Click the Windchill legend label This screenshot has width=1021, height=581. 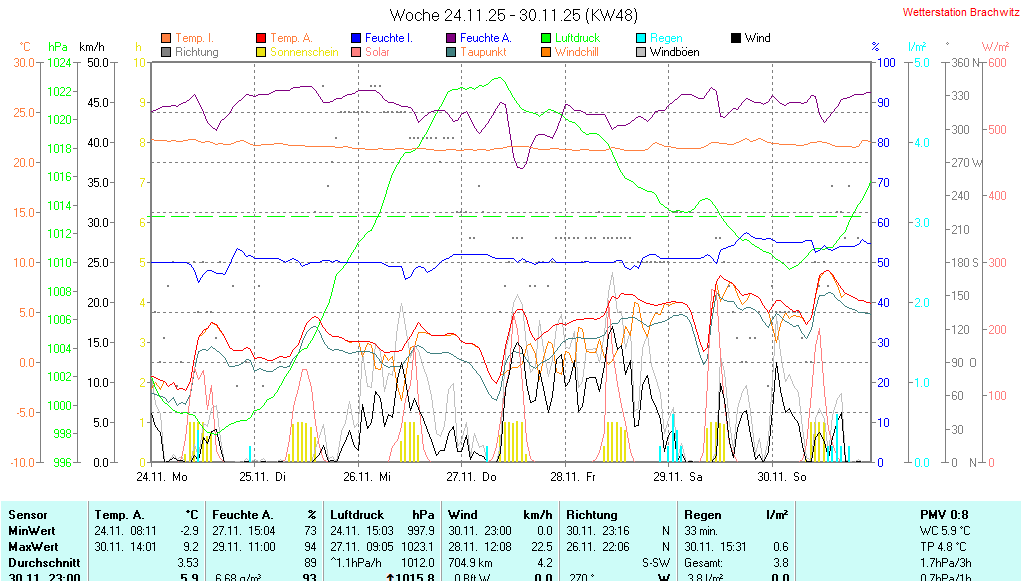pos(577,52)
